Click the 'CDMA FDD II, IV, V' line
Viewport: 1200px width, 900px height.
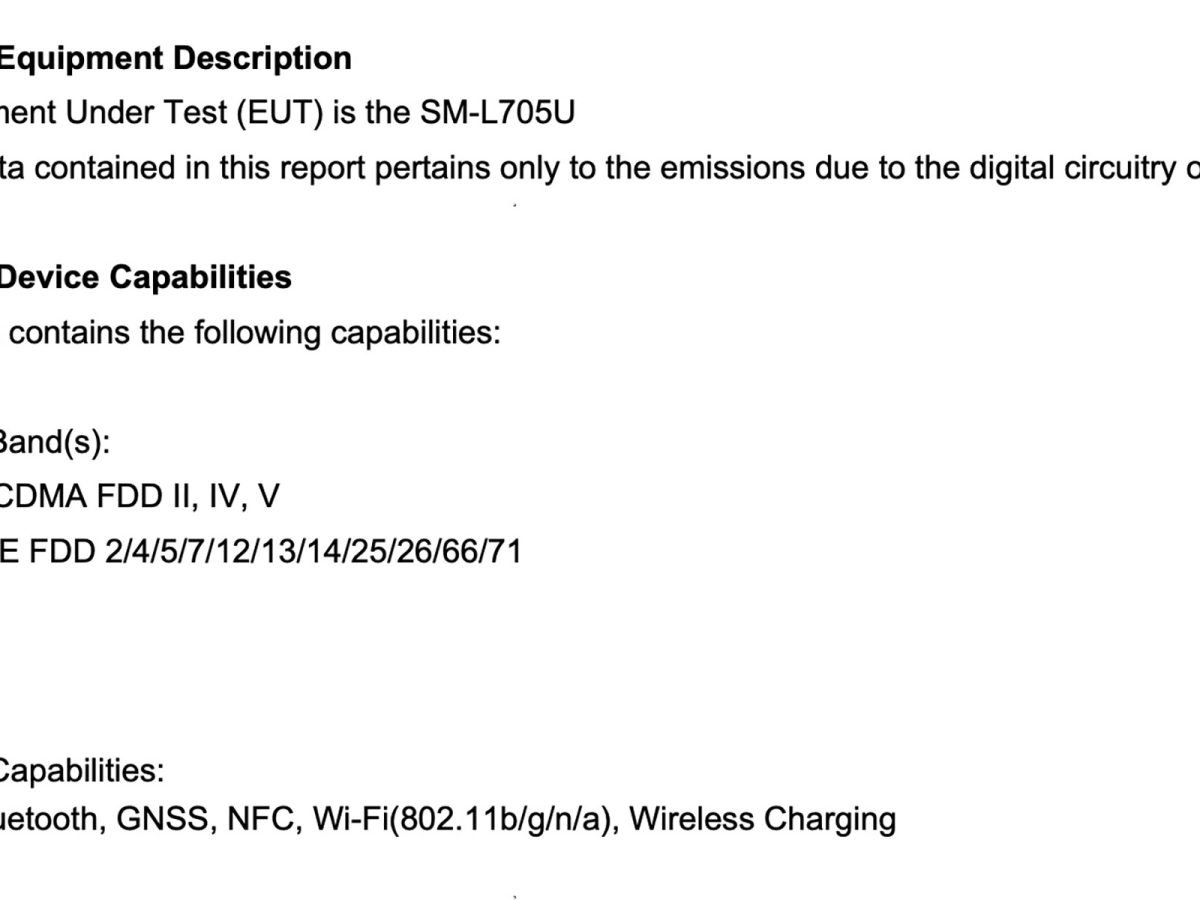(x=140, y=497)
